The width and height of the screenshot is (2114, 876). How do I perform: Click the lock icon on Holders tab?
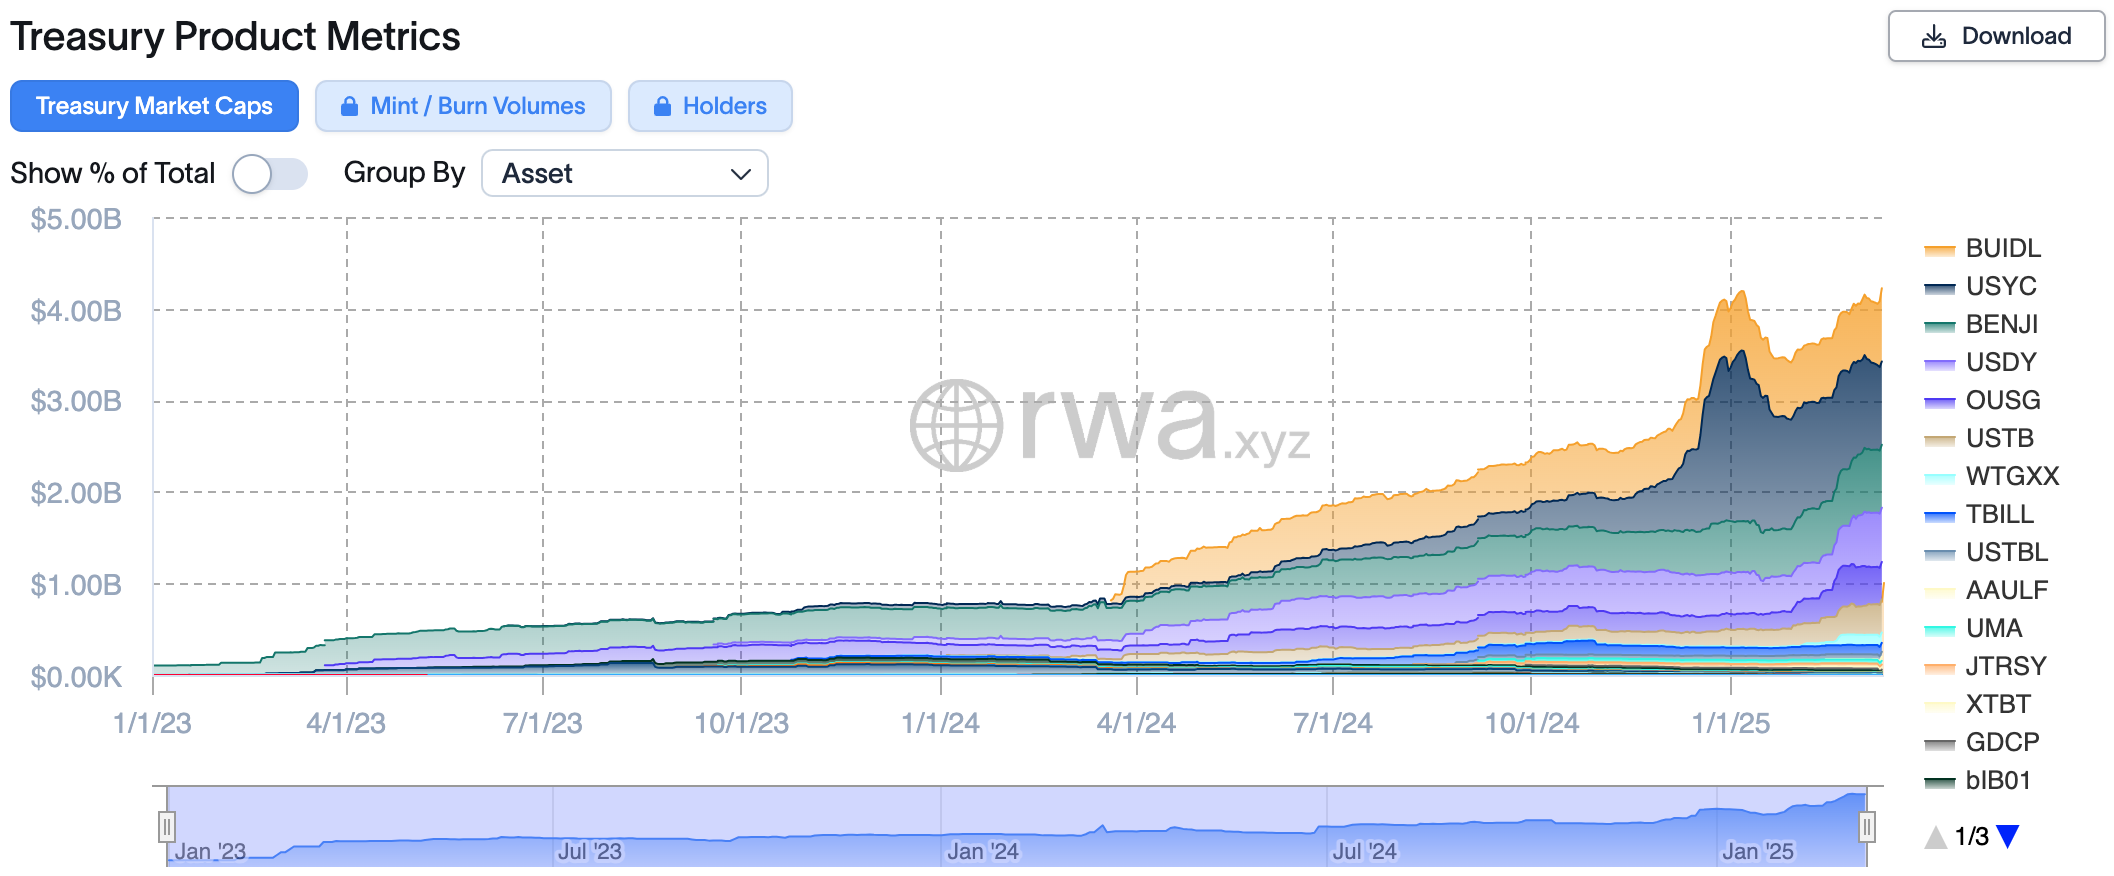coord(662,106)
